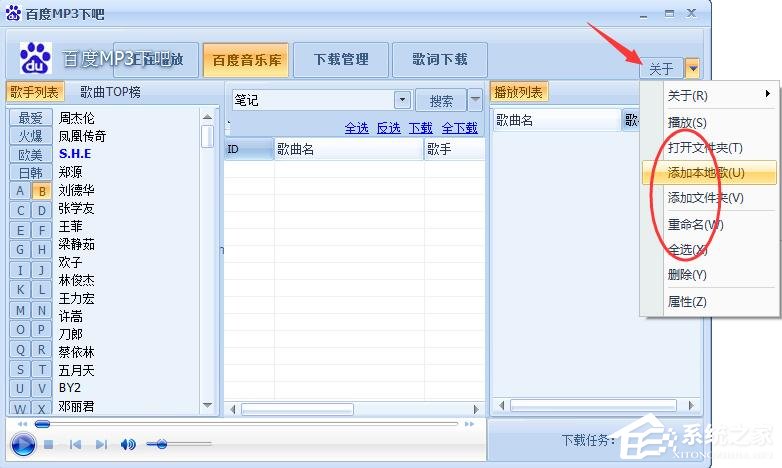Choose 重命名(W) from the menu
This screenshot has height=468, width=782.
709,225
